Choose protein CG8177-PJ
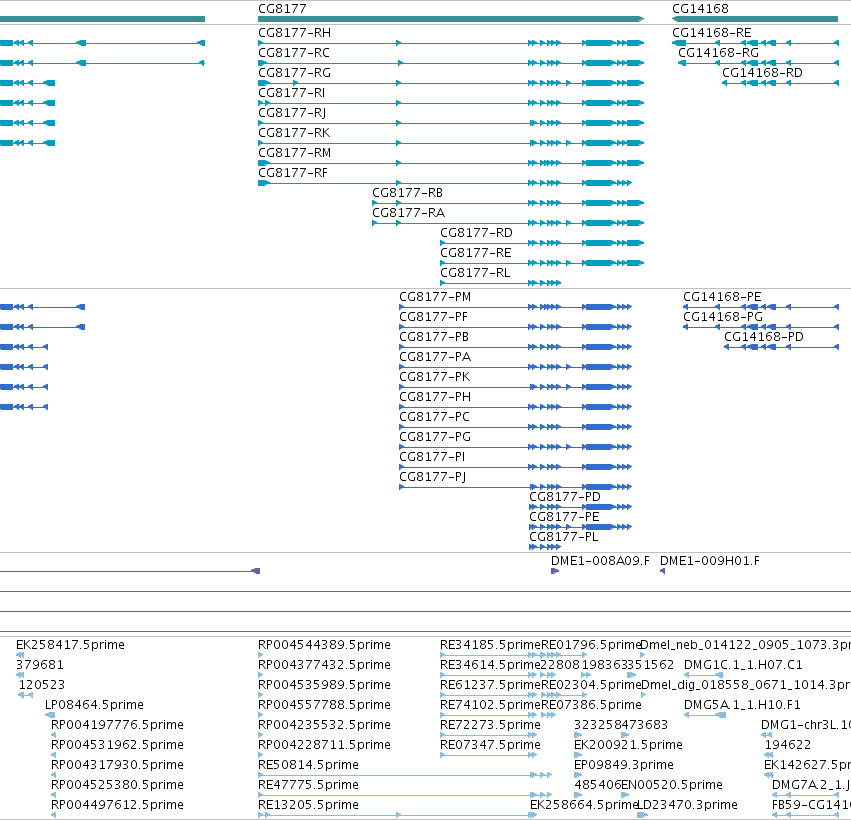The image size is (851, 820). point(433,478)
